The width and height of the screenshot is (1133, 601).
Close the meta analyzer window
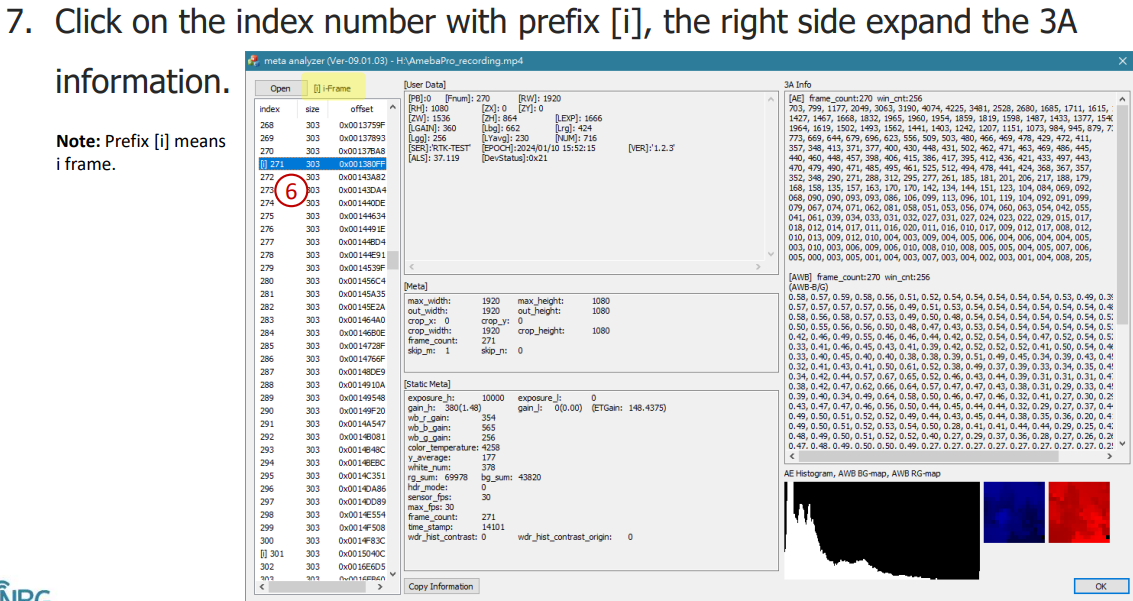1122,61
